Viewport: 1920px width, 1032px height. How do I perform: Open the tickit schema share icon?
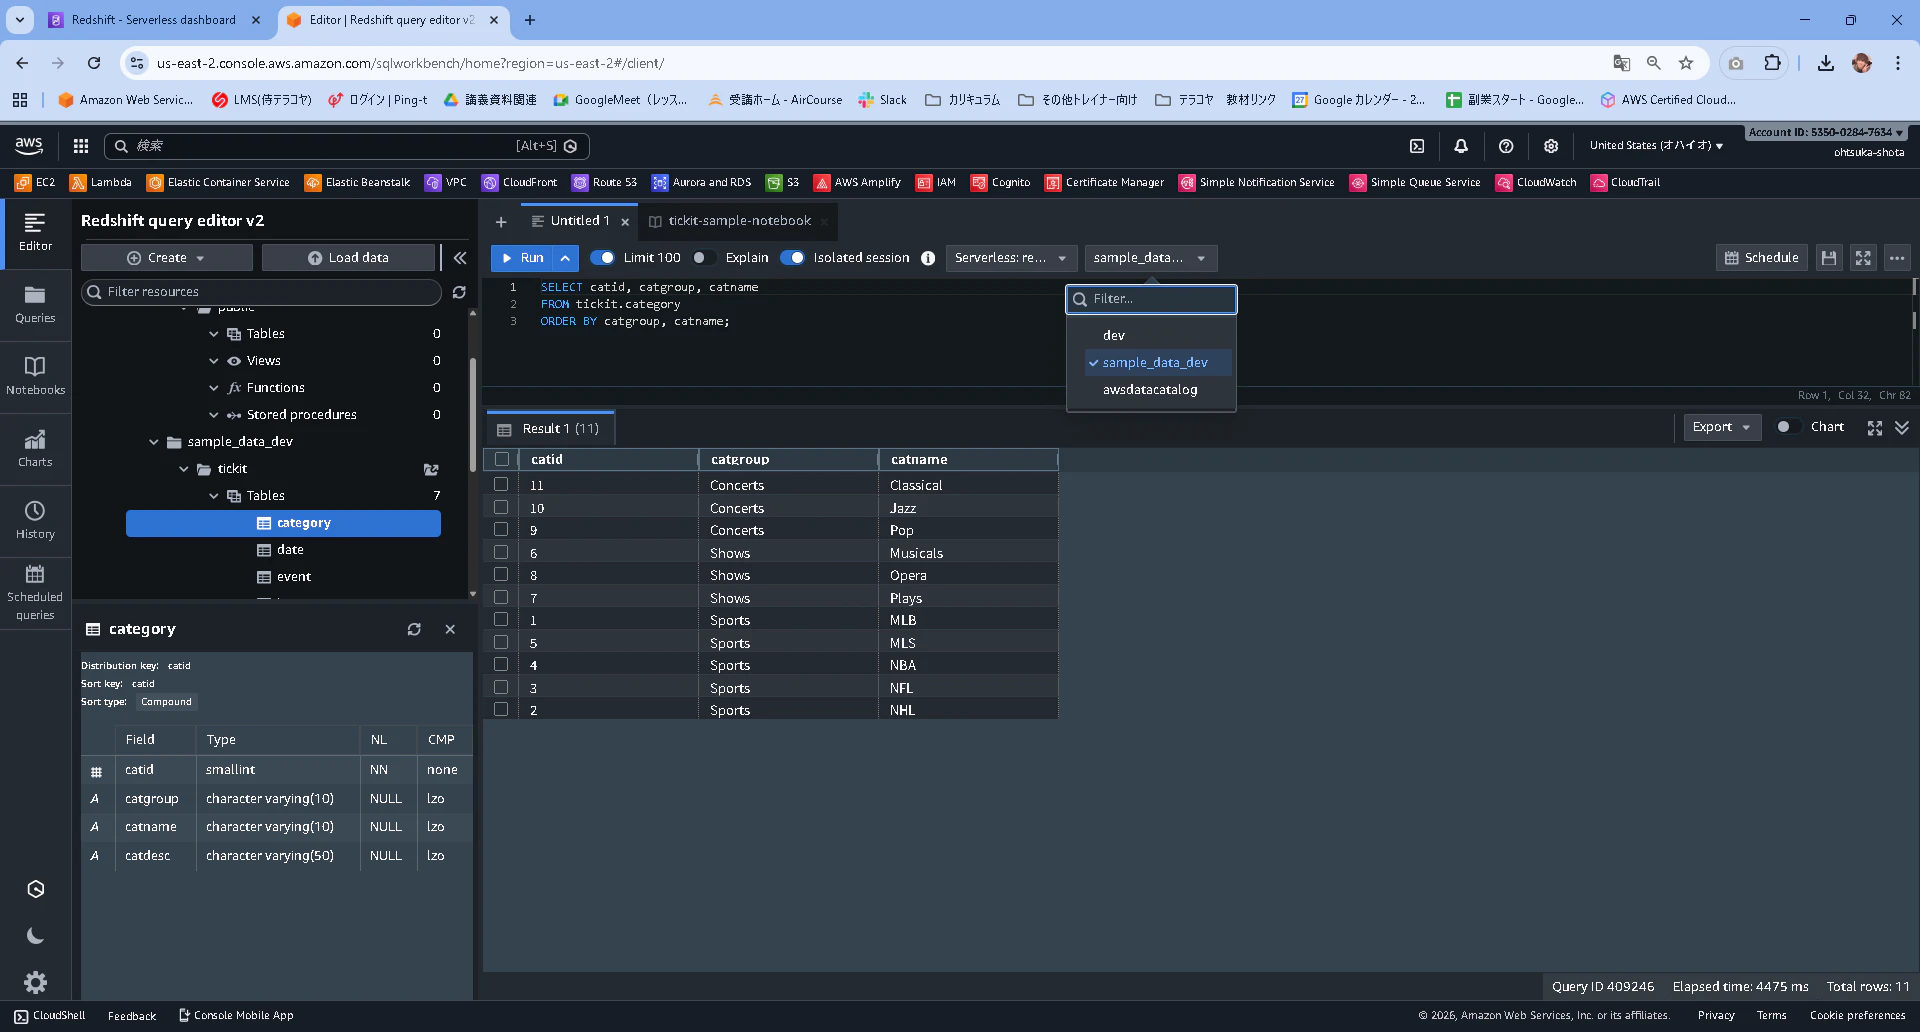coord(431,469)
